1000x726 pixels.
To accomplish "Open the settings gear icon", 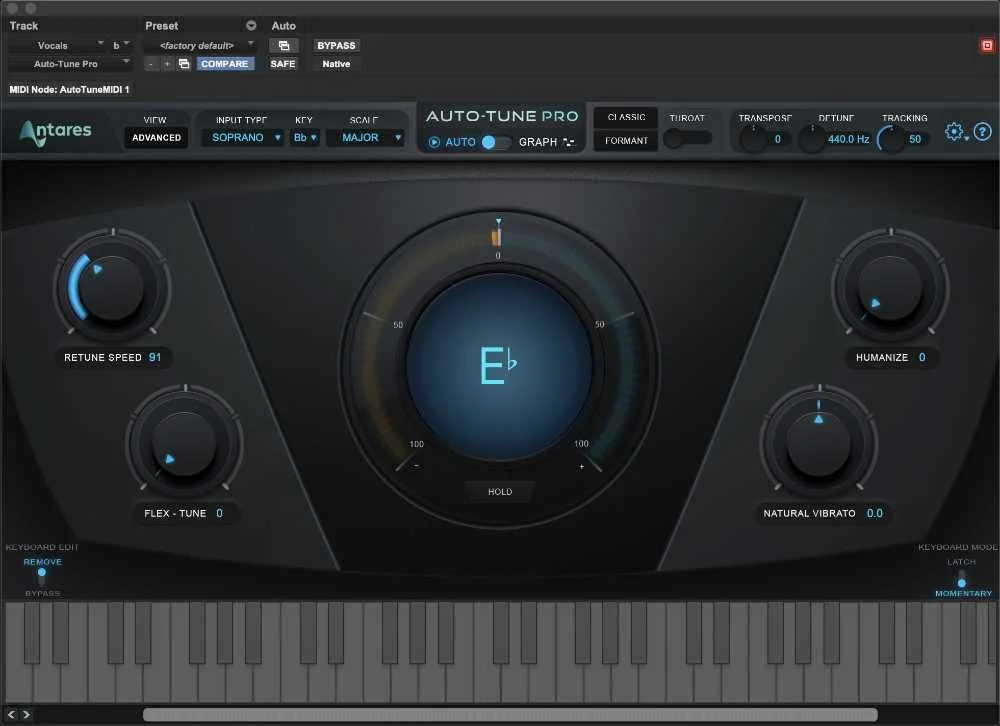I will 953,131.
